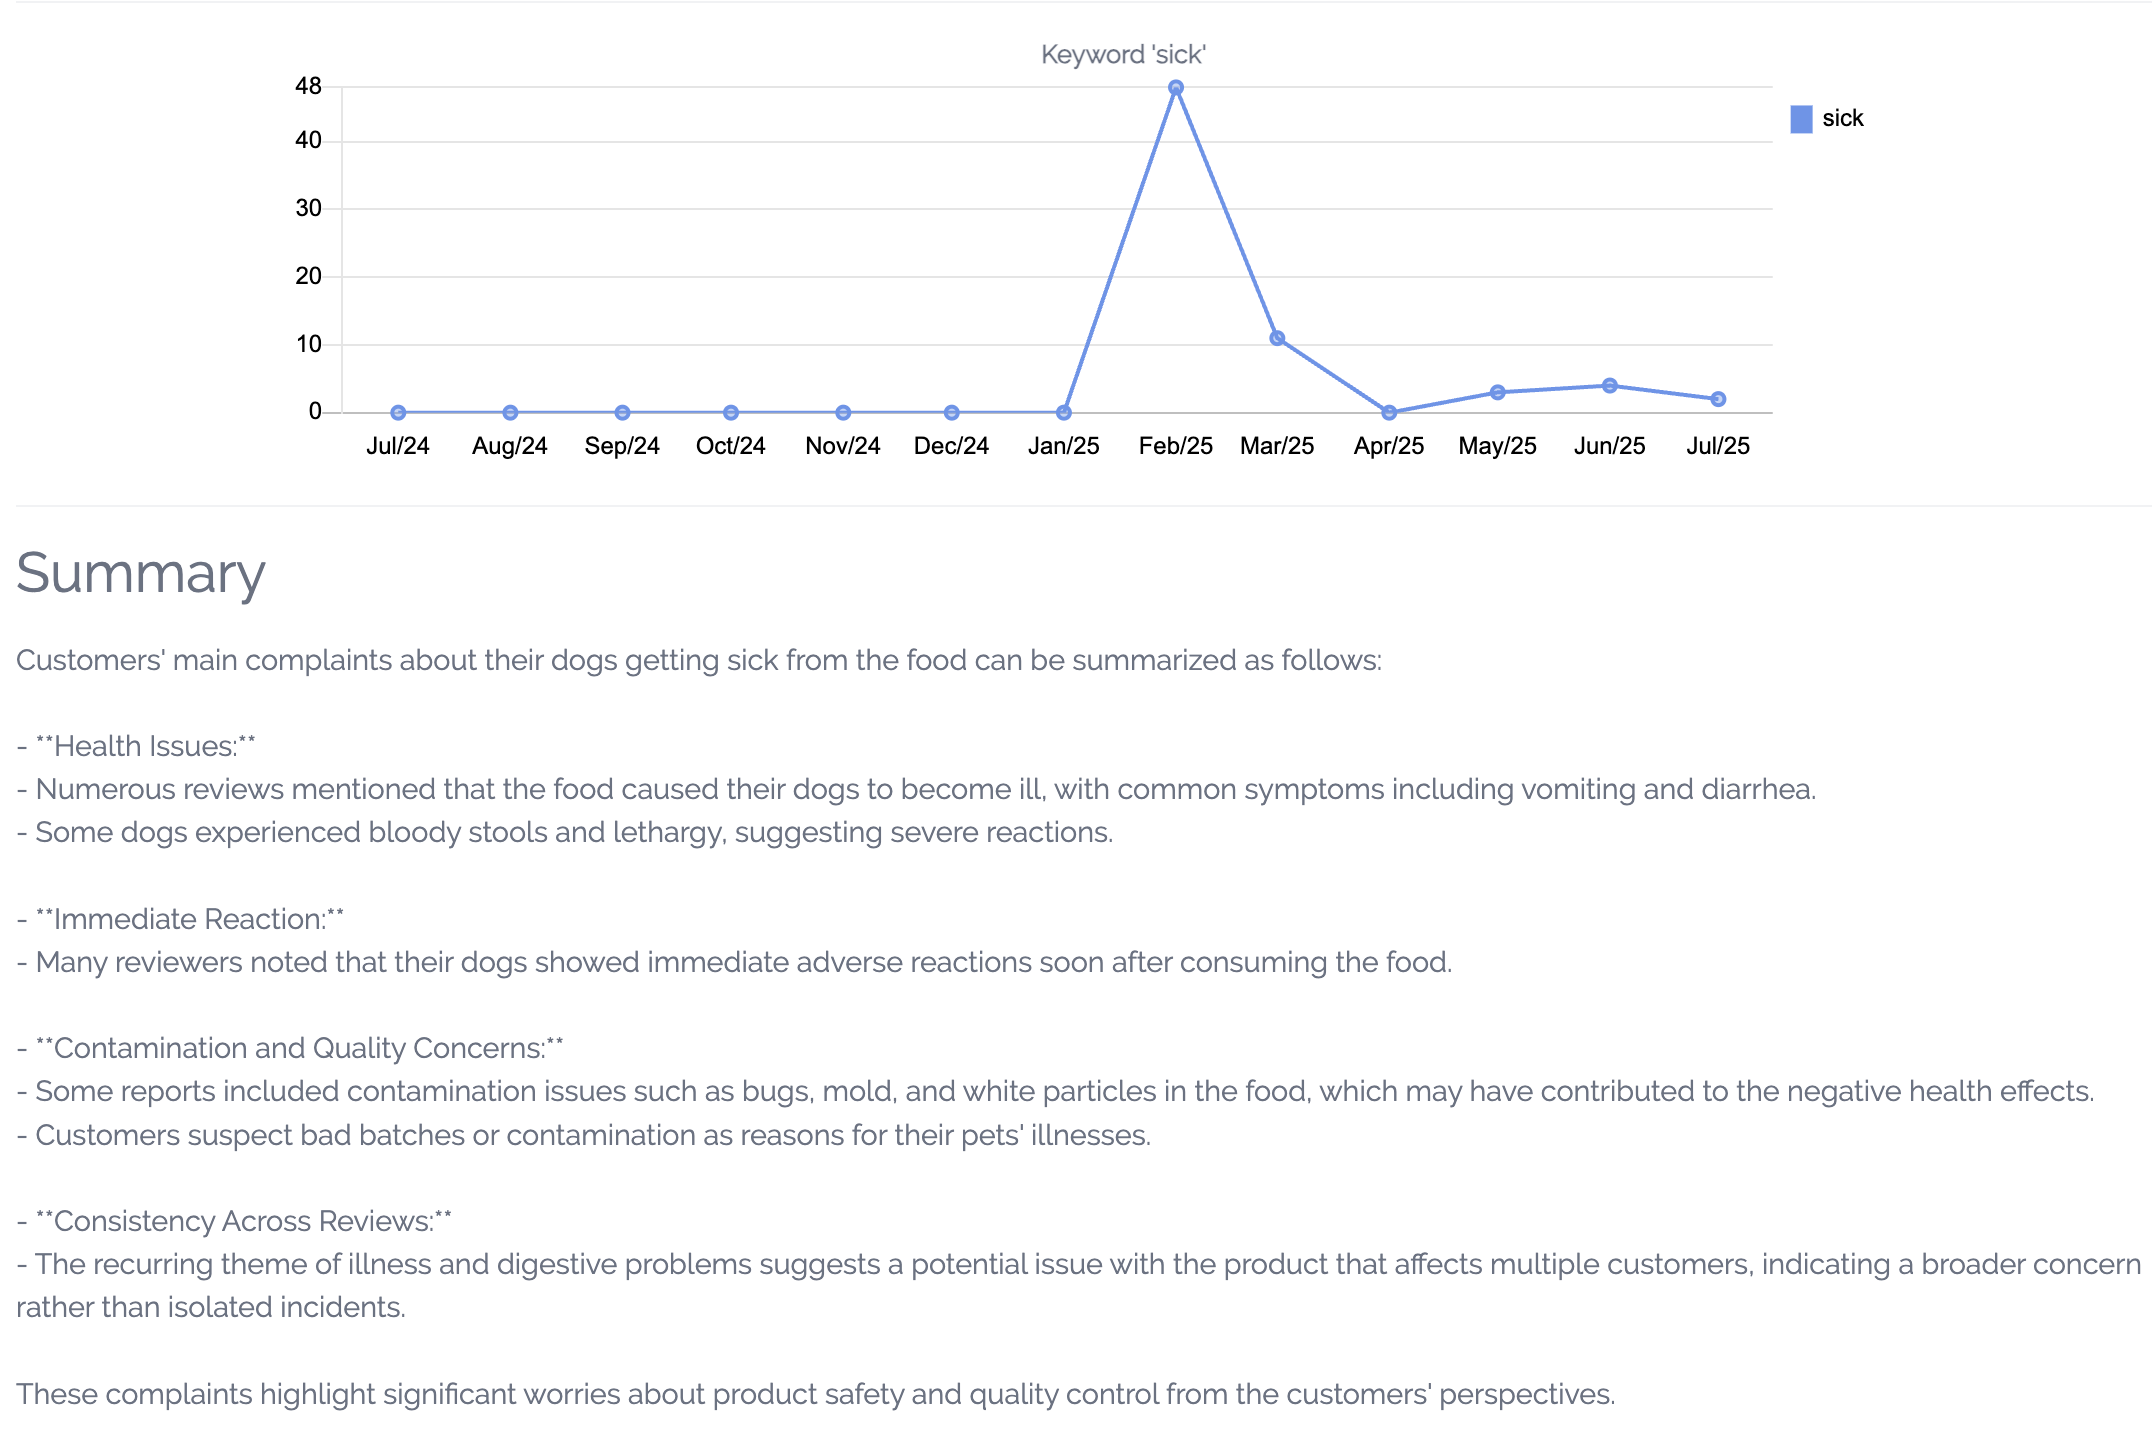Click the Oct/24 data point marker
Image resolution: width=2156 pixels, height=1444 pixels.
(731, 412)
